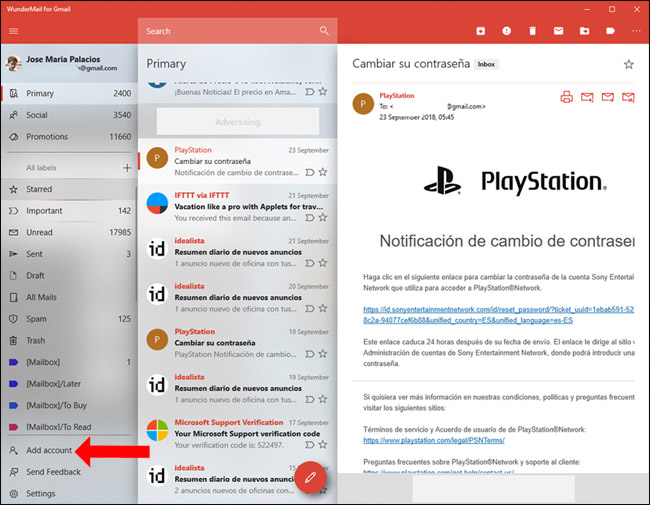Star the 23 September PlayStation email

coord(323,172)
